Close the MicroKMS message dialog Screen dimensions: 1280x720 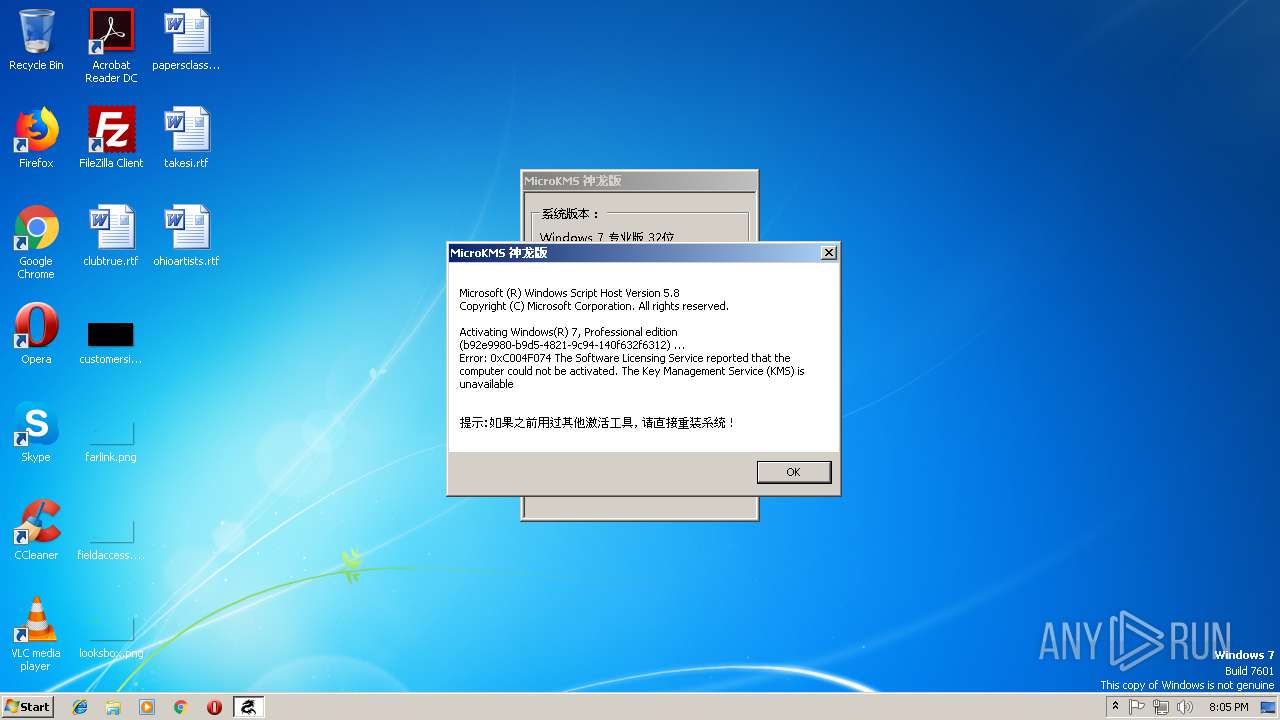[828, 253]
